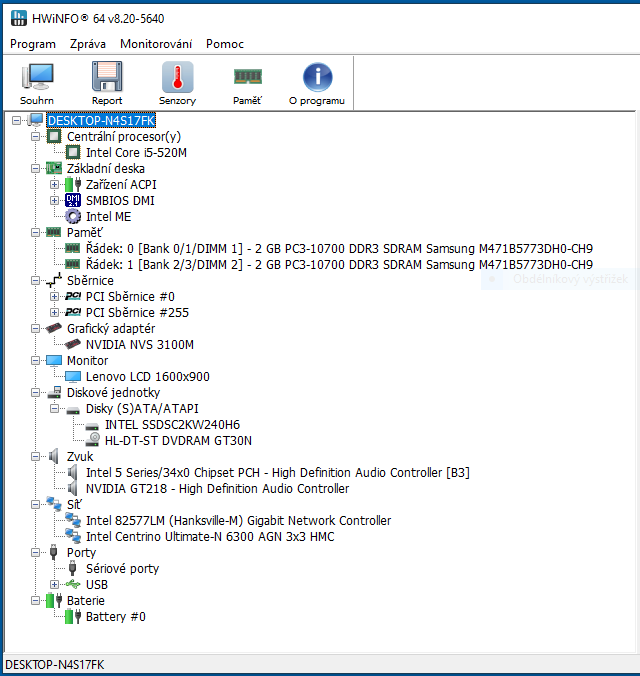Image resolution: width=640 pixels, height=676 pixels.
Task: Click the RAM icon beside Řádek: 1
Action: pyautogui.click(x=72, y=264)
